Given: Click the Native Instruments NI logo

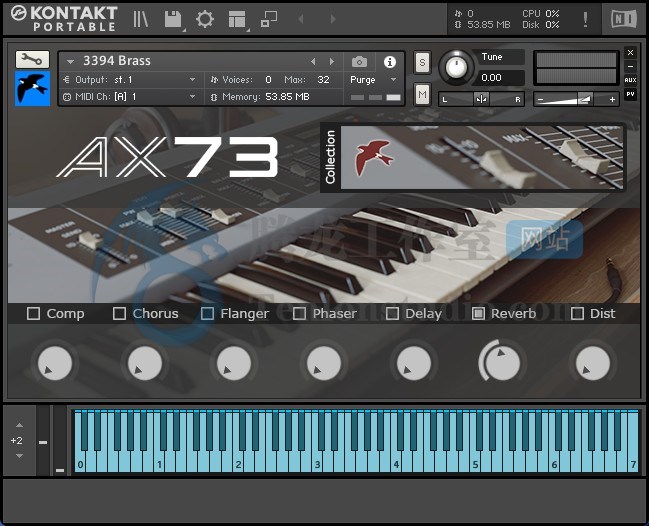Looking at the screenshot, I should (x=624, y=19).
